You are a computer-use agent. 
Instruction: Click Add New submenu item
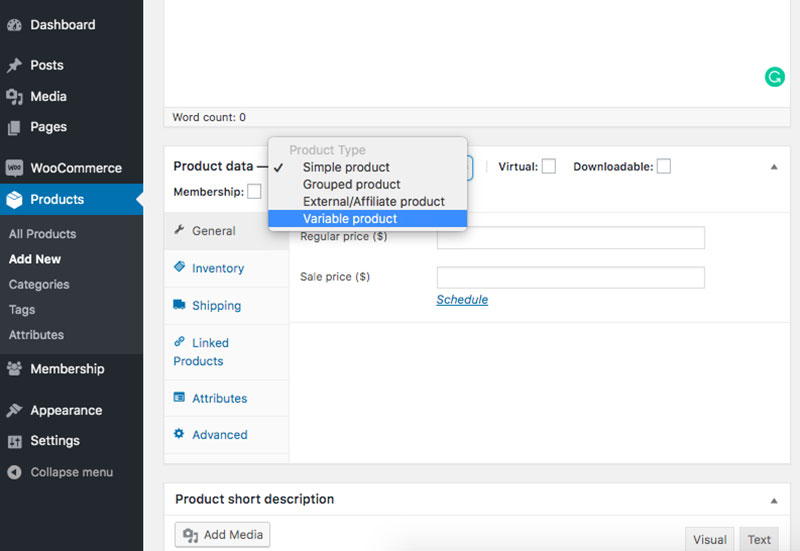click(x=35, y=259)
